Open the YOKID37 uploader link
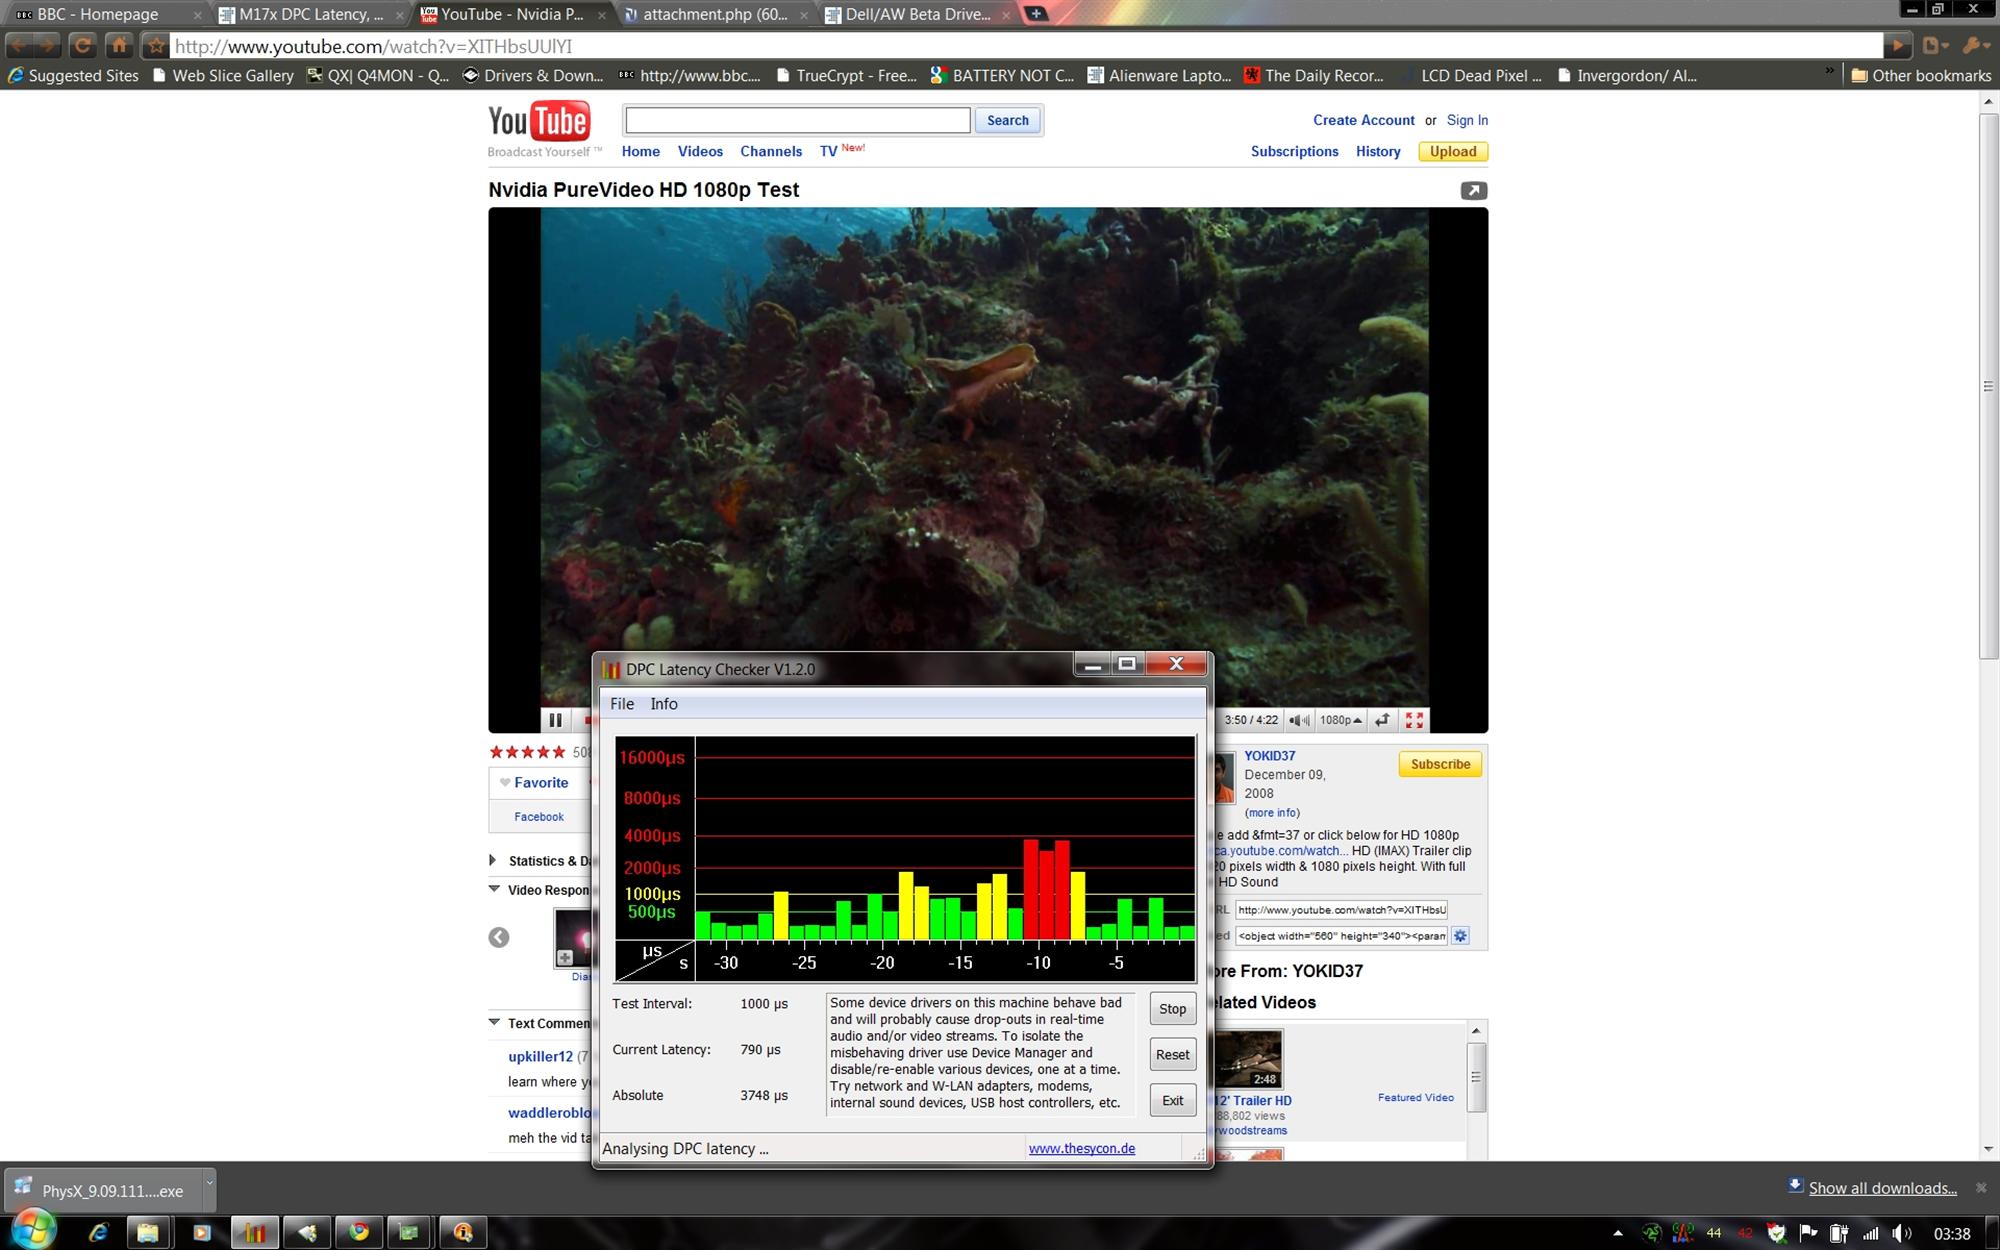This screenshot has width=2000, height=1250. click(x=1269, y=756)
